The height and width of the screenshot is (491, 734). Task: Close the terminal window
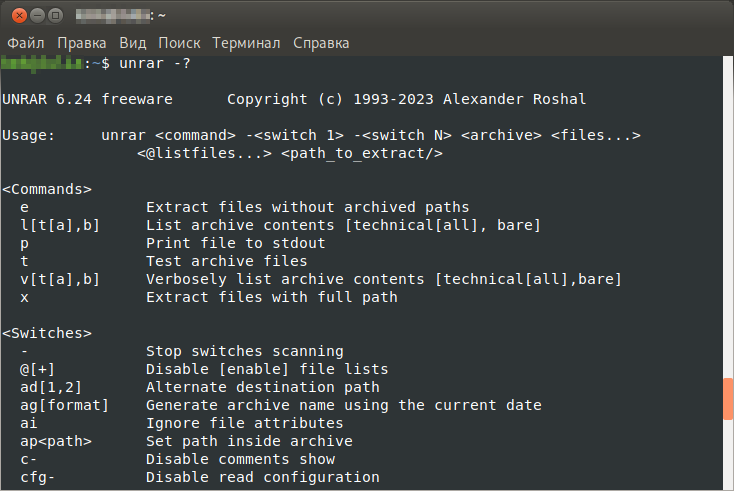click(15, 16)
